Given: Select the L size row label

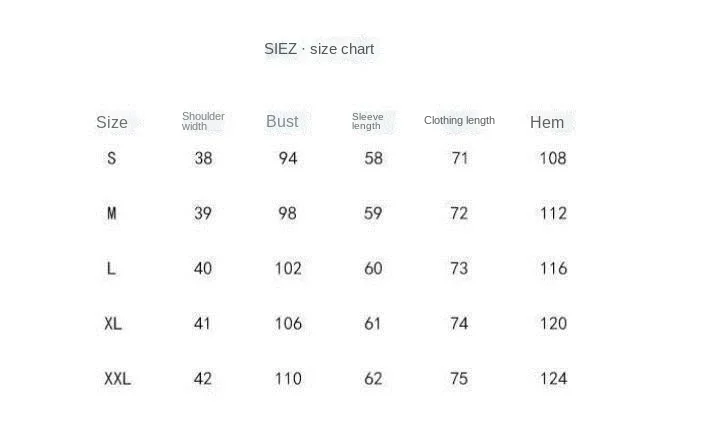Looking at the screenshot, I should pos(111,268).
